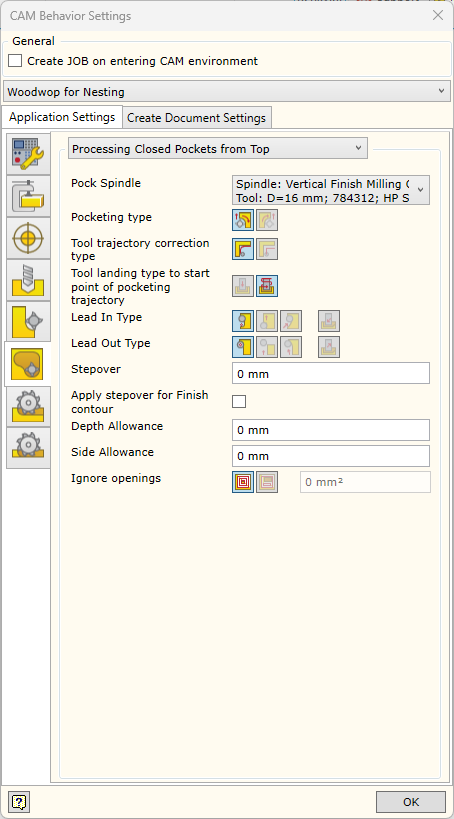The height and width of the screenshot is (819, 454).
Task: Open the machine settings tab with wrench icon
Action: point(28,154)
